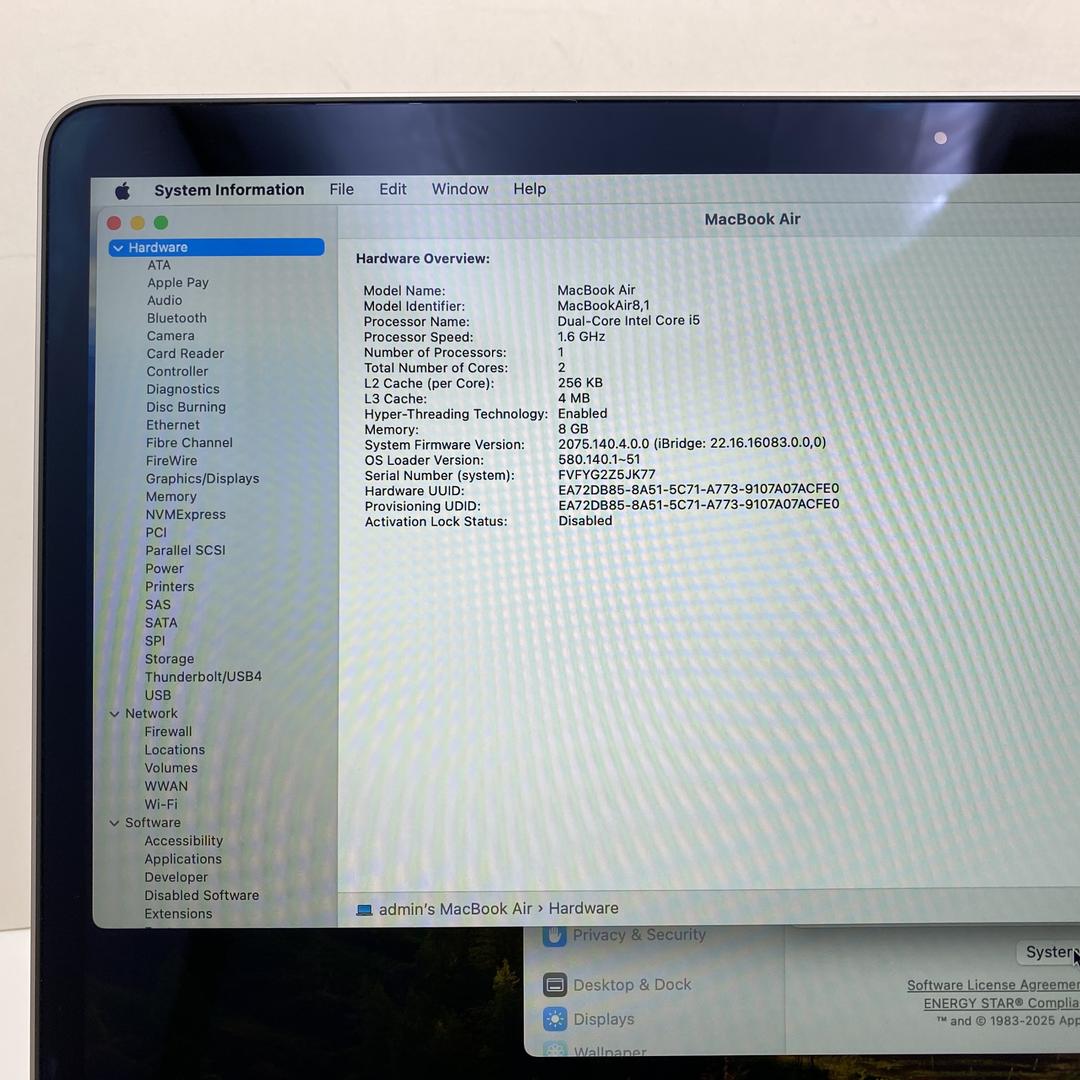This screenshot has height=1080, width=1080.
Task: Select Accessibility under Software
Action: click(183, 841)
